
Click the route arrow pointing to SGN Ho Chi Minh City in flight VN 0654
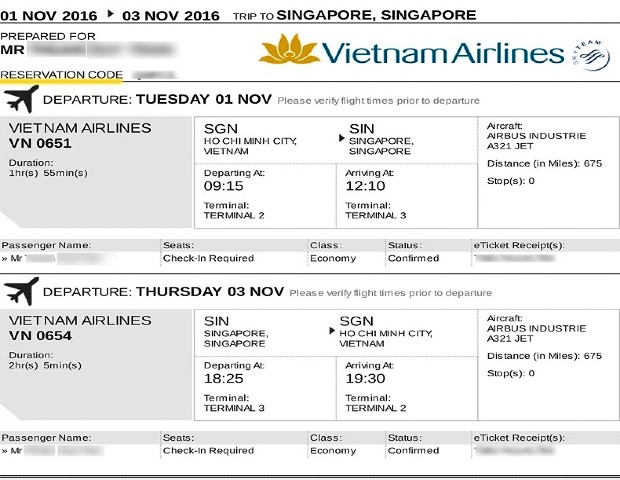coord(333,331)
